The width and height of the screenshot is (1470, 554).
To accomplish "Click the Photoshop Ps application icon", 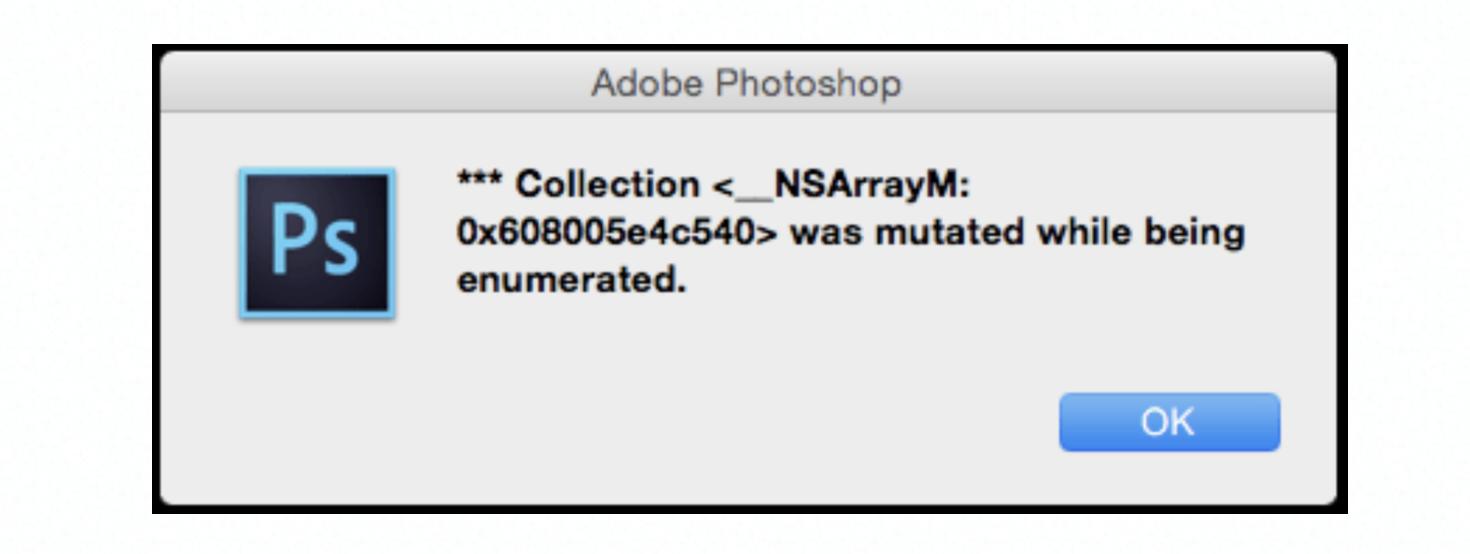I will (317, 243).
